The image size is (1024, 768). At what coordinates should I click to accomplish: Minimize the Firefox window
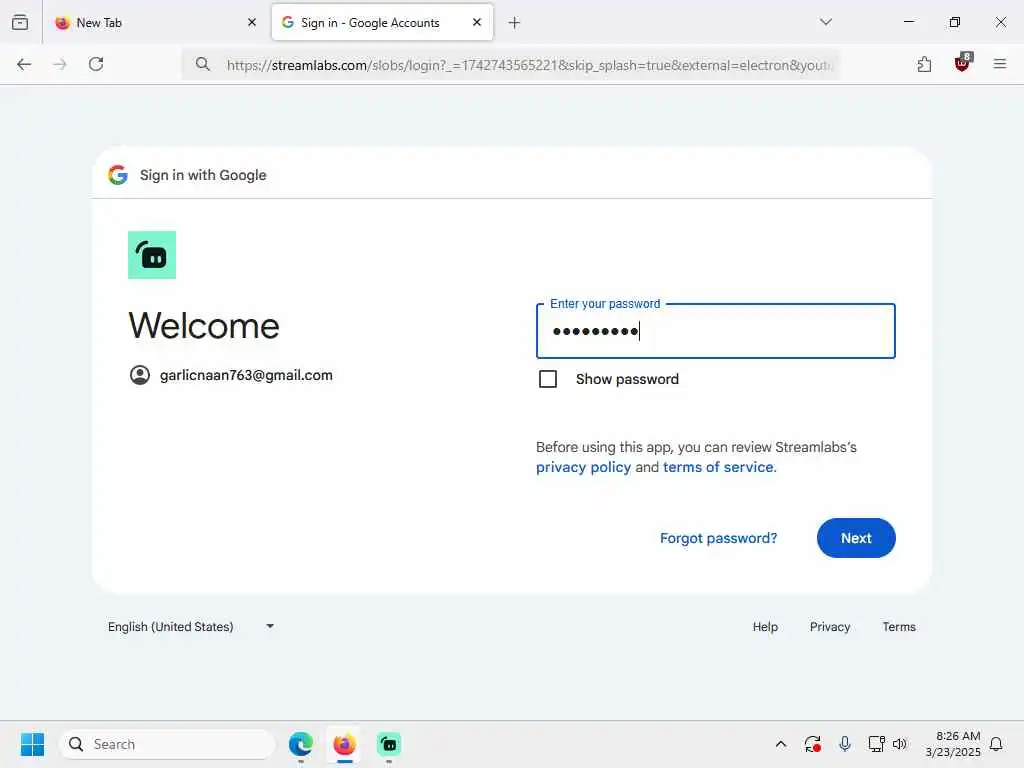(x=909, y=22)
